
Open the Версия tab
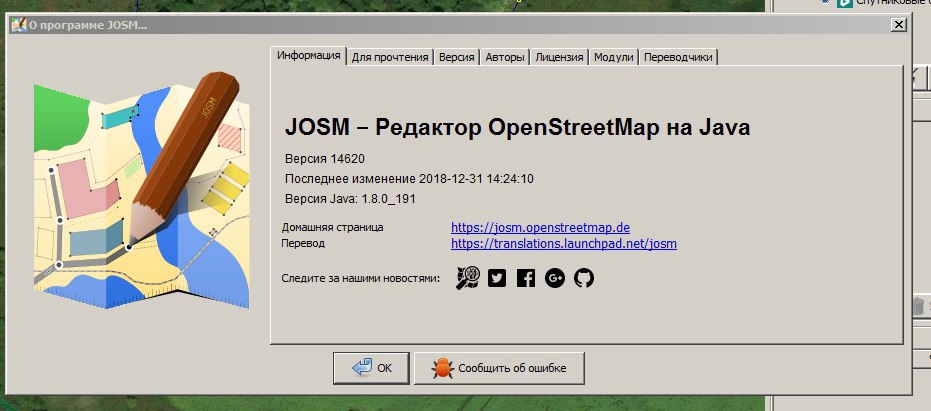pos(457,58)
